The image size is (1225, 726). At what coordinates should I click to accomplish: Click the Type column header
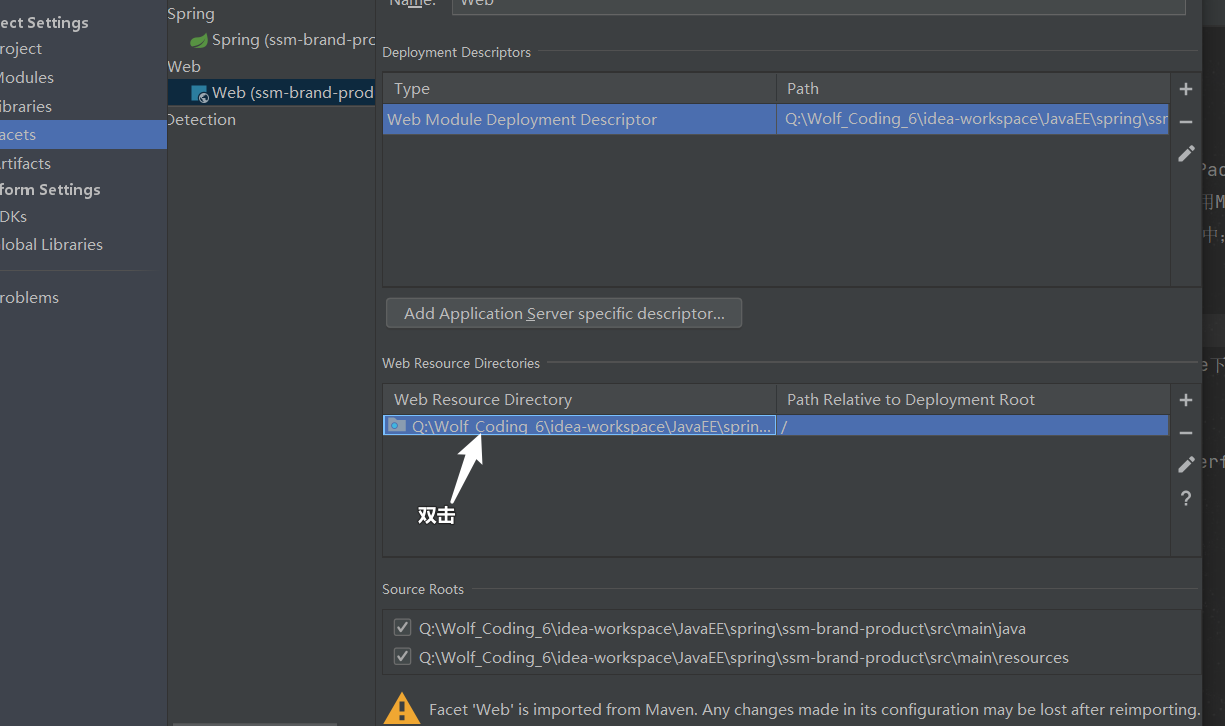point(579,88)
